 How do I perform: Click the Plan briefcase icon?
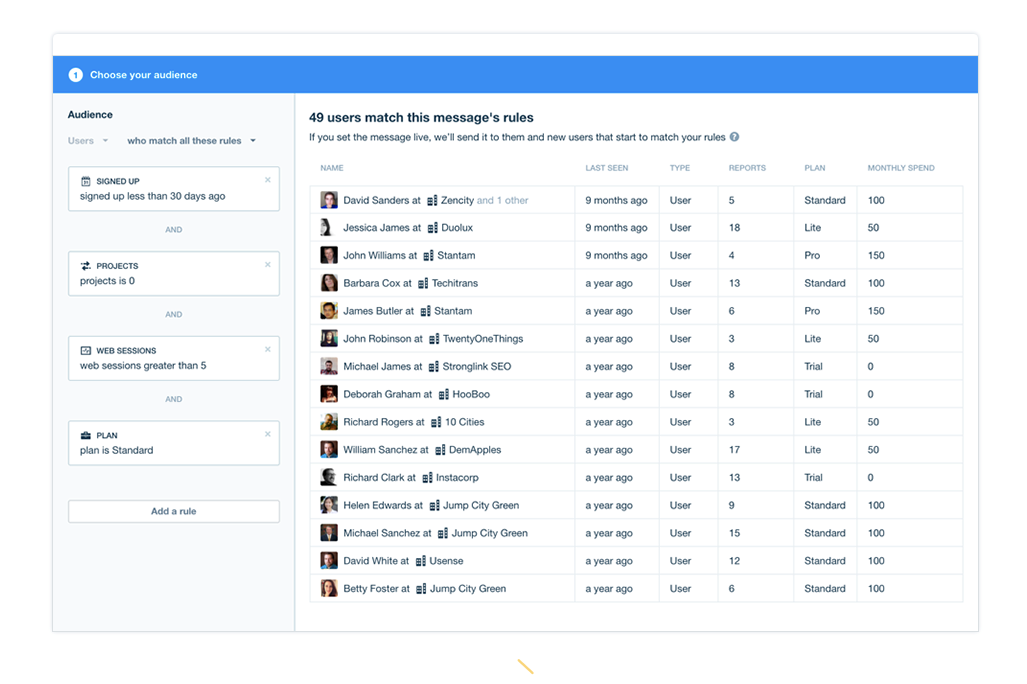pyautogui.click(x=86, y=436)
